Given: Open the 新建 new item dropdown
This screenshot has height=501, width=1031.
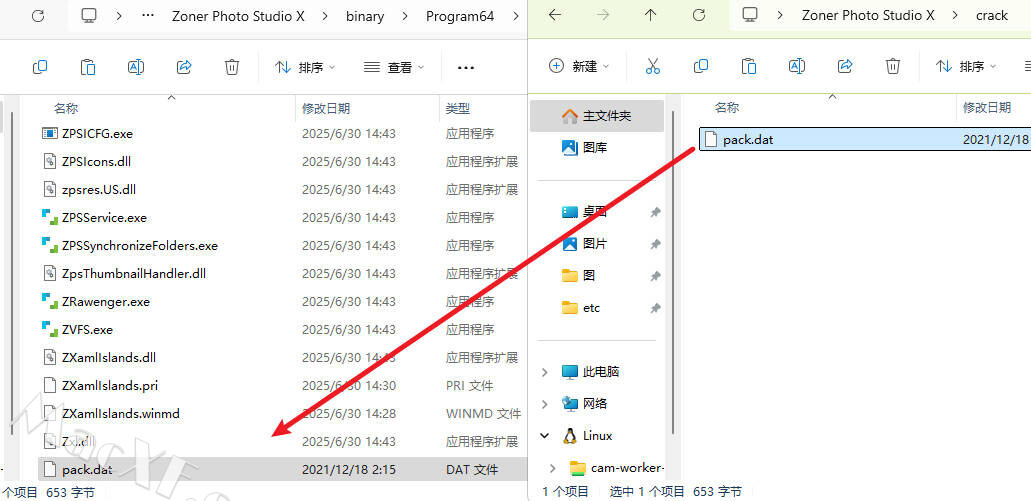Looking at the screenshot, I should click(x=579, y=66).
